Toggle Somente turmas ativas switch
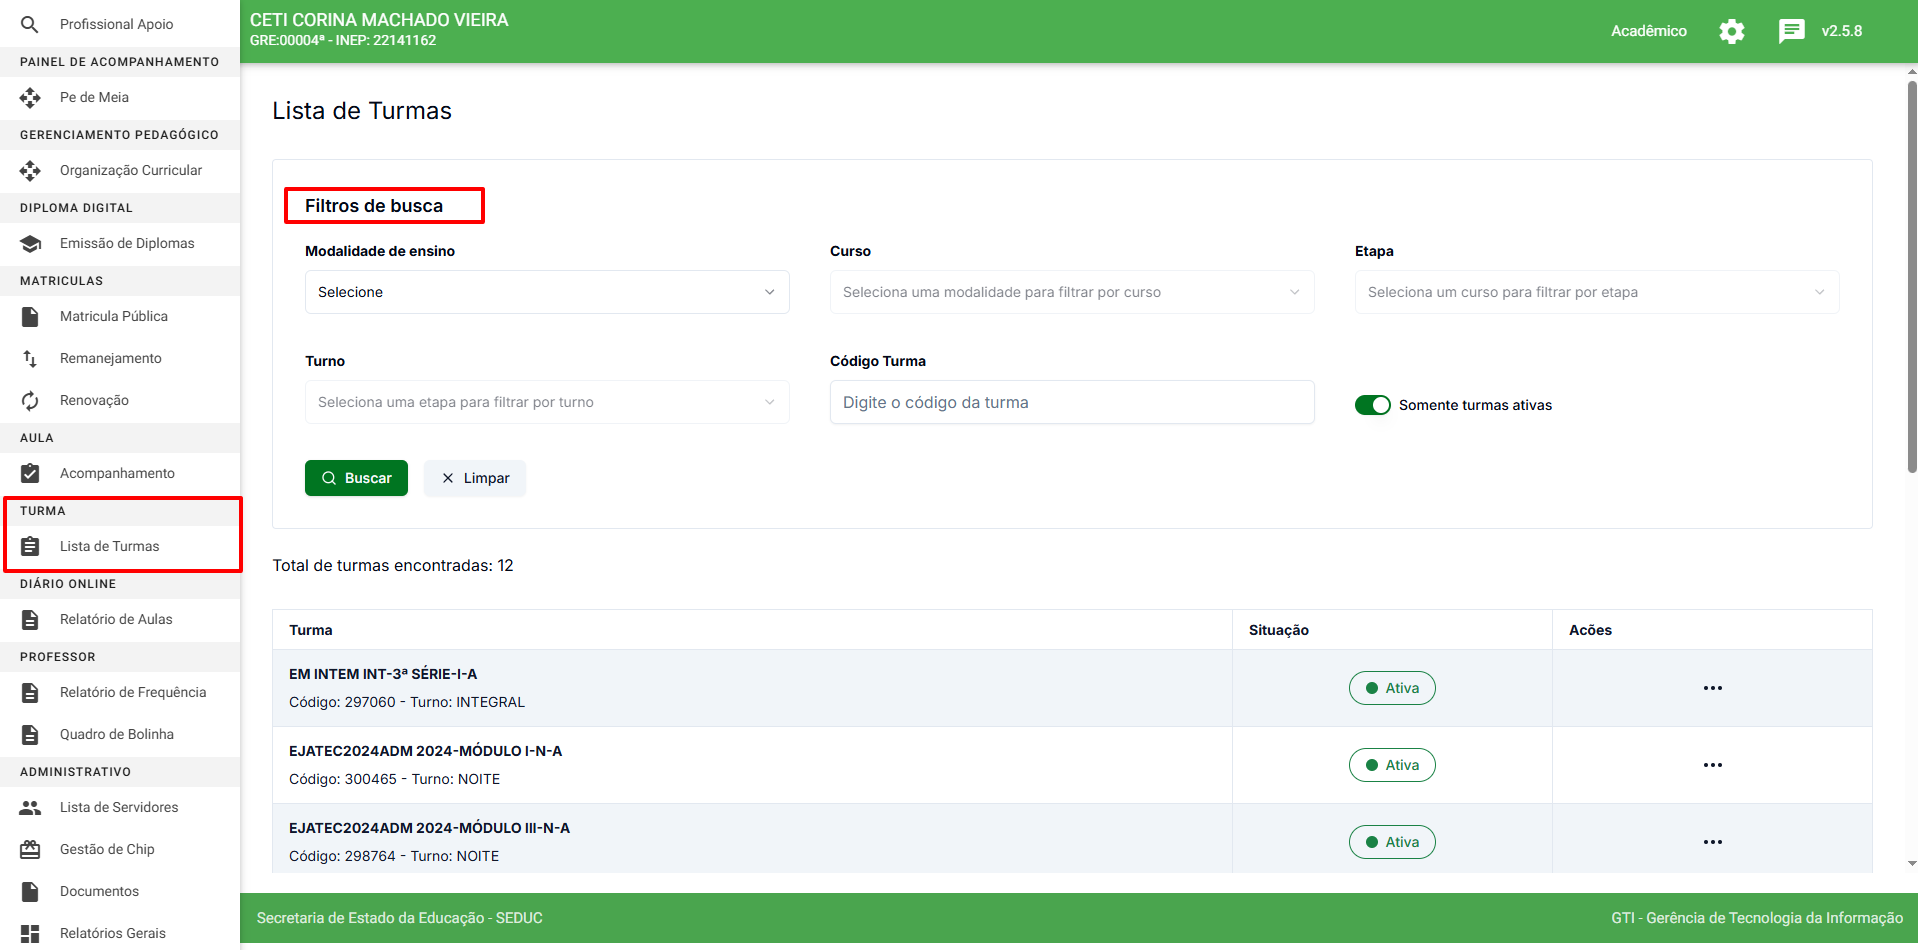The width and height of the screenshot is (1918, 950). pyautogui.click(x=1372, y=405)
